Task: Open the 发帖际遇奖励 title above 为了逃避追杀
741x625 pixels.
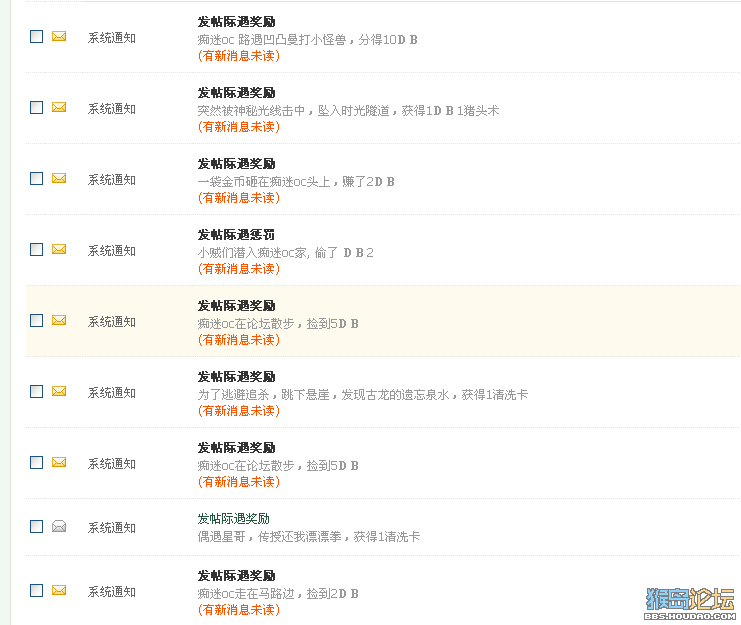Action: (236, 377)
